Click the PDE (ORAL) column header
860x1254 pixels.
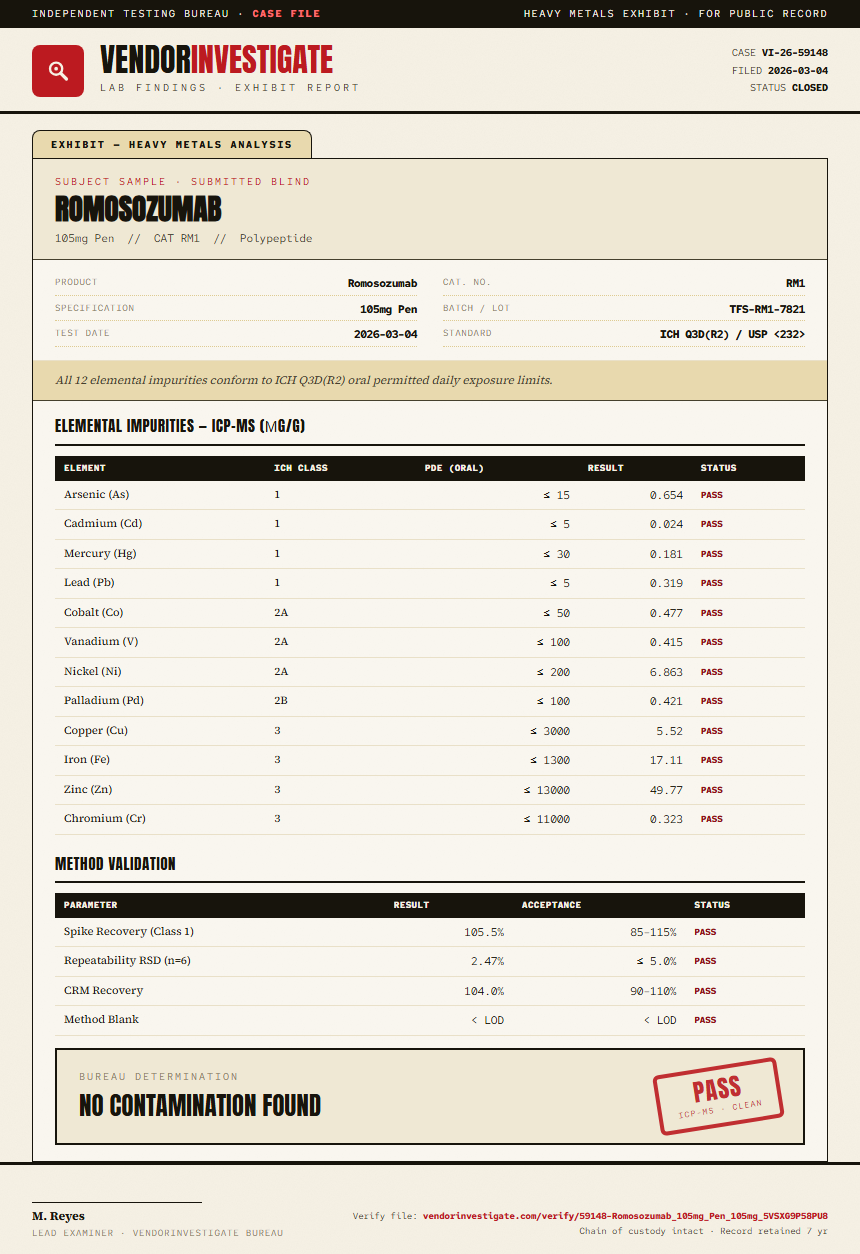tap(454, 468)
